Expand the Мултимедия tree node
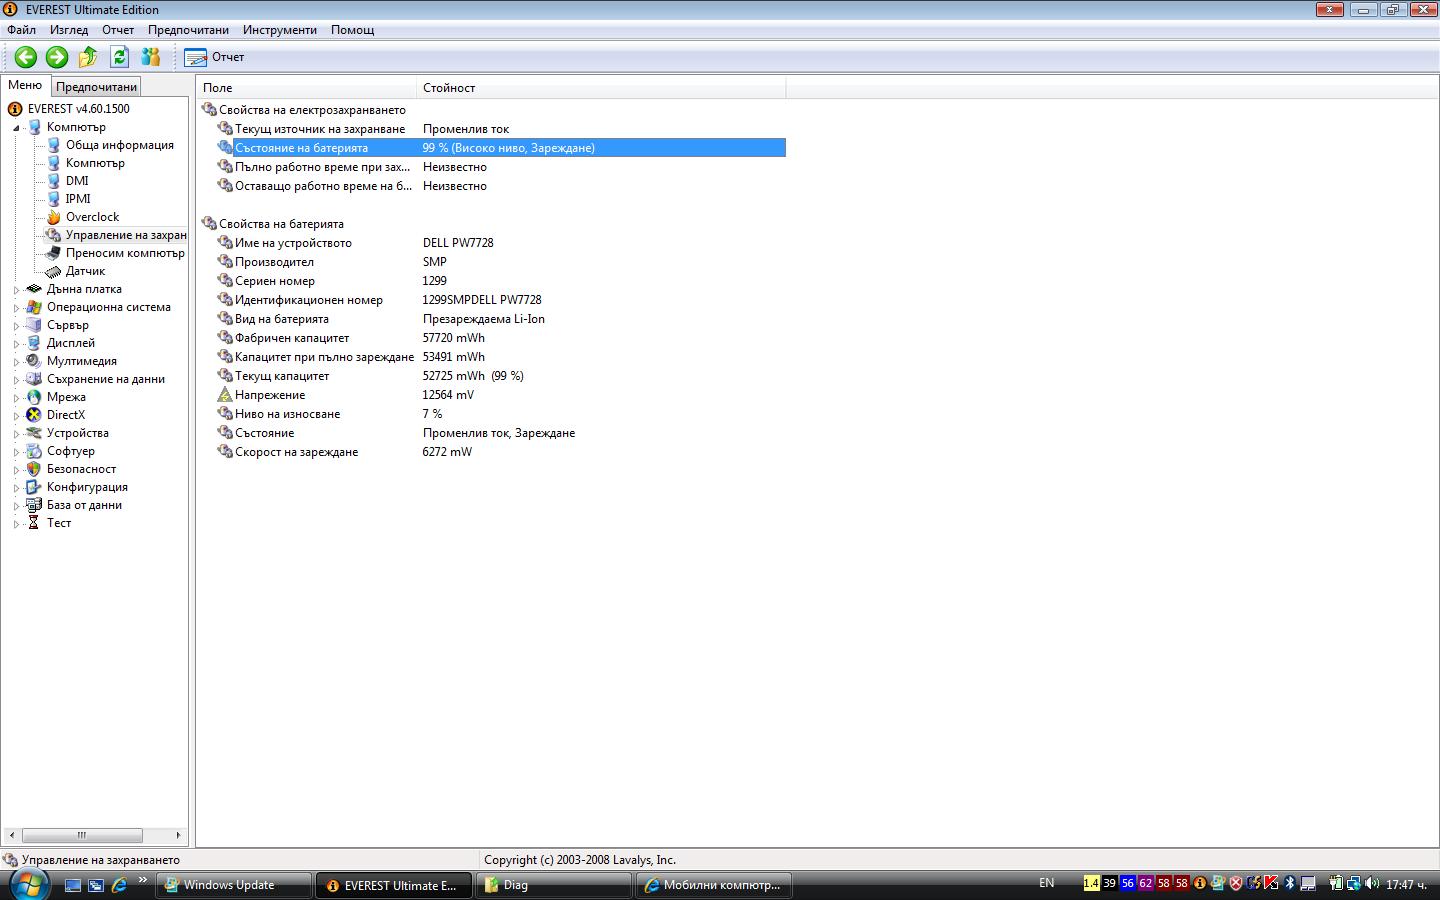1440x900 pixels. (16, 362)
